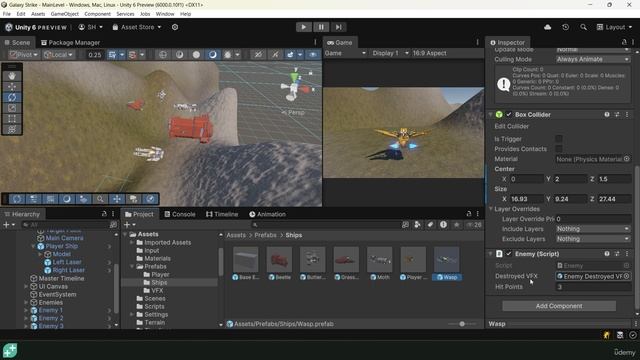Open the Exclude Layers dropdown
The width and height of the screenshot is (640, 360).
593,239
